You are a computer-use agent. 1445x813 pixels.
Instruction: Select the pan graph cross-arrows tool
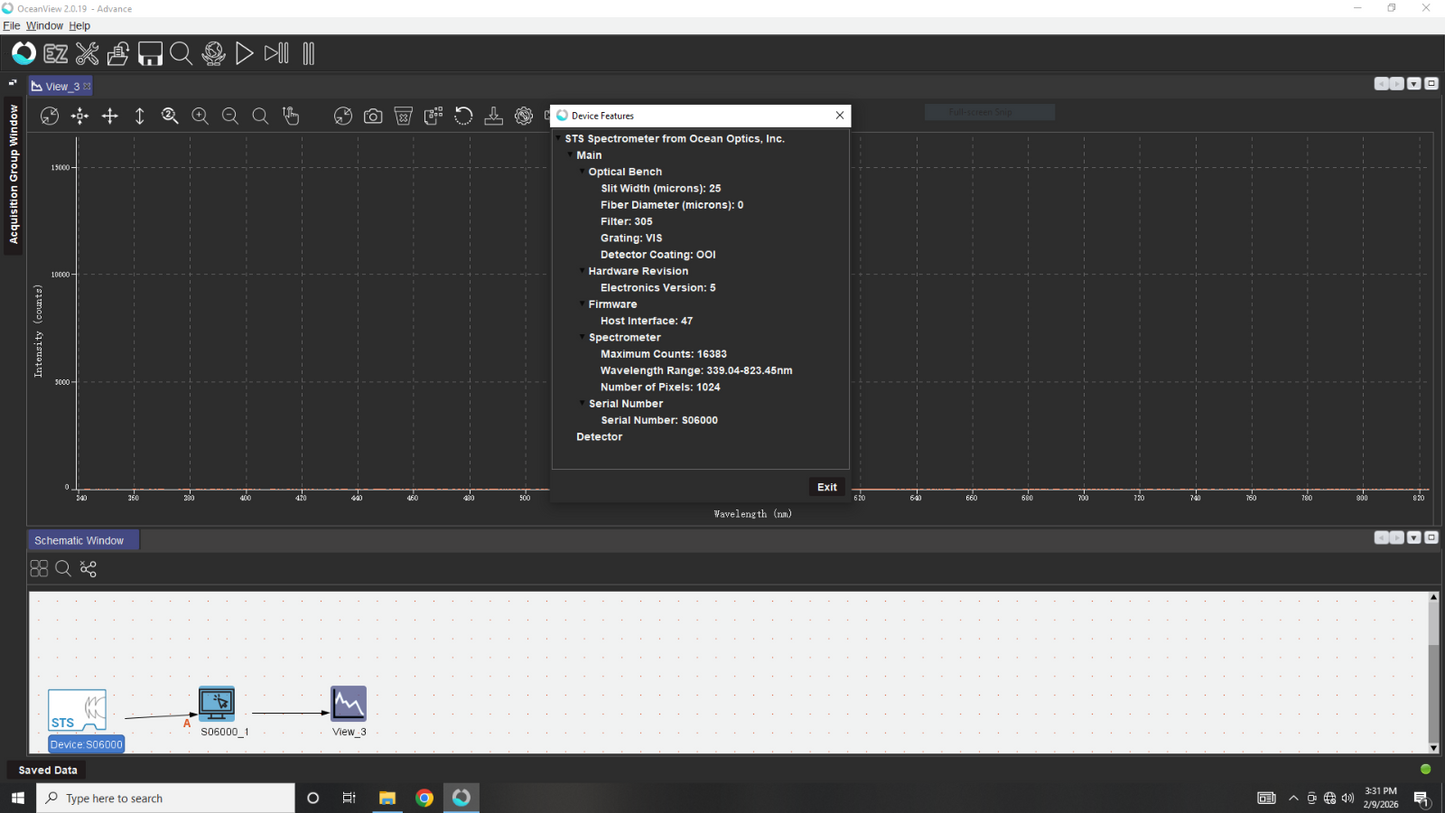pyautogui.click(x=110, y=116)
